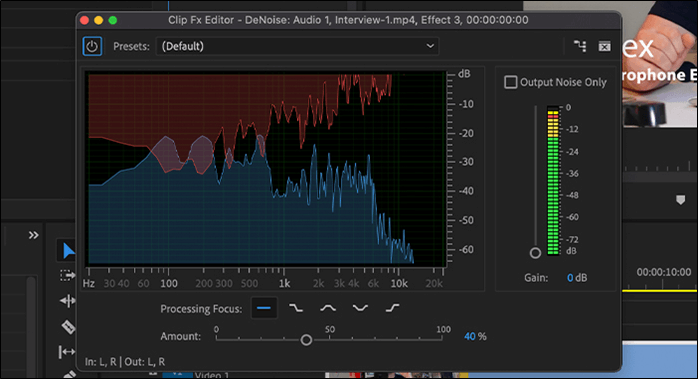Click the Gain slider handle
Image resolution: width=698 pixels, height=379 pixels.
point(536,253)
